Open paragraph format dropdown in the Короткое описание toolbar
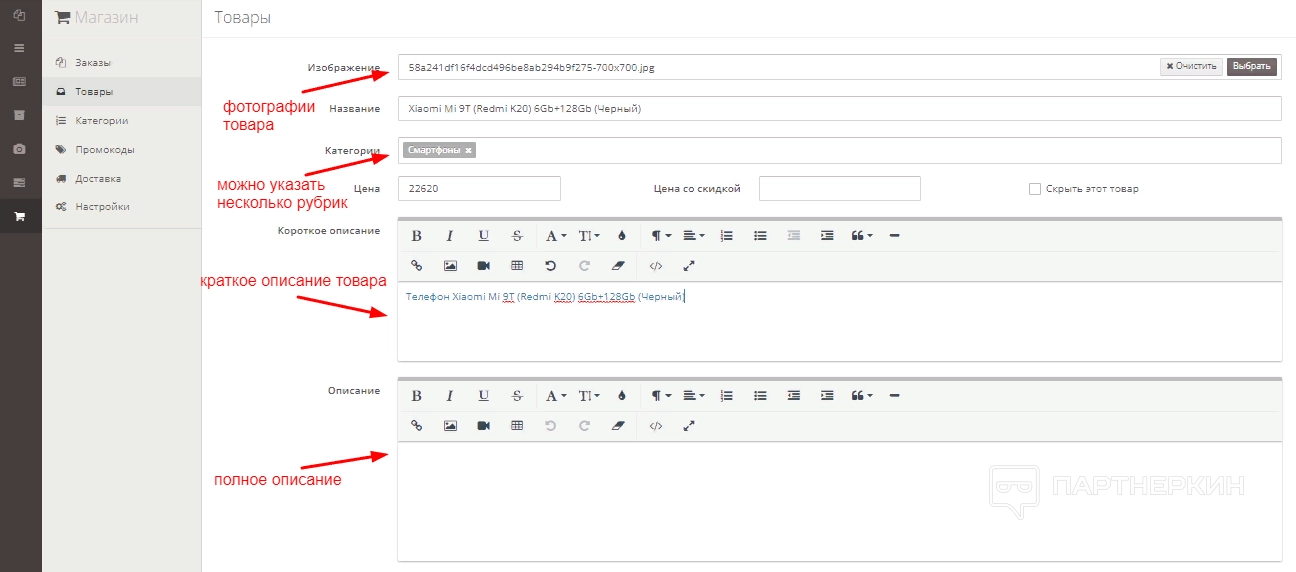 click(661, 236)
